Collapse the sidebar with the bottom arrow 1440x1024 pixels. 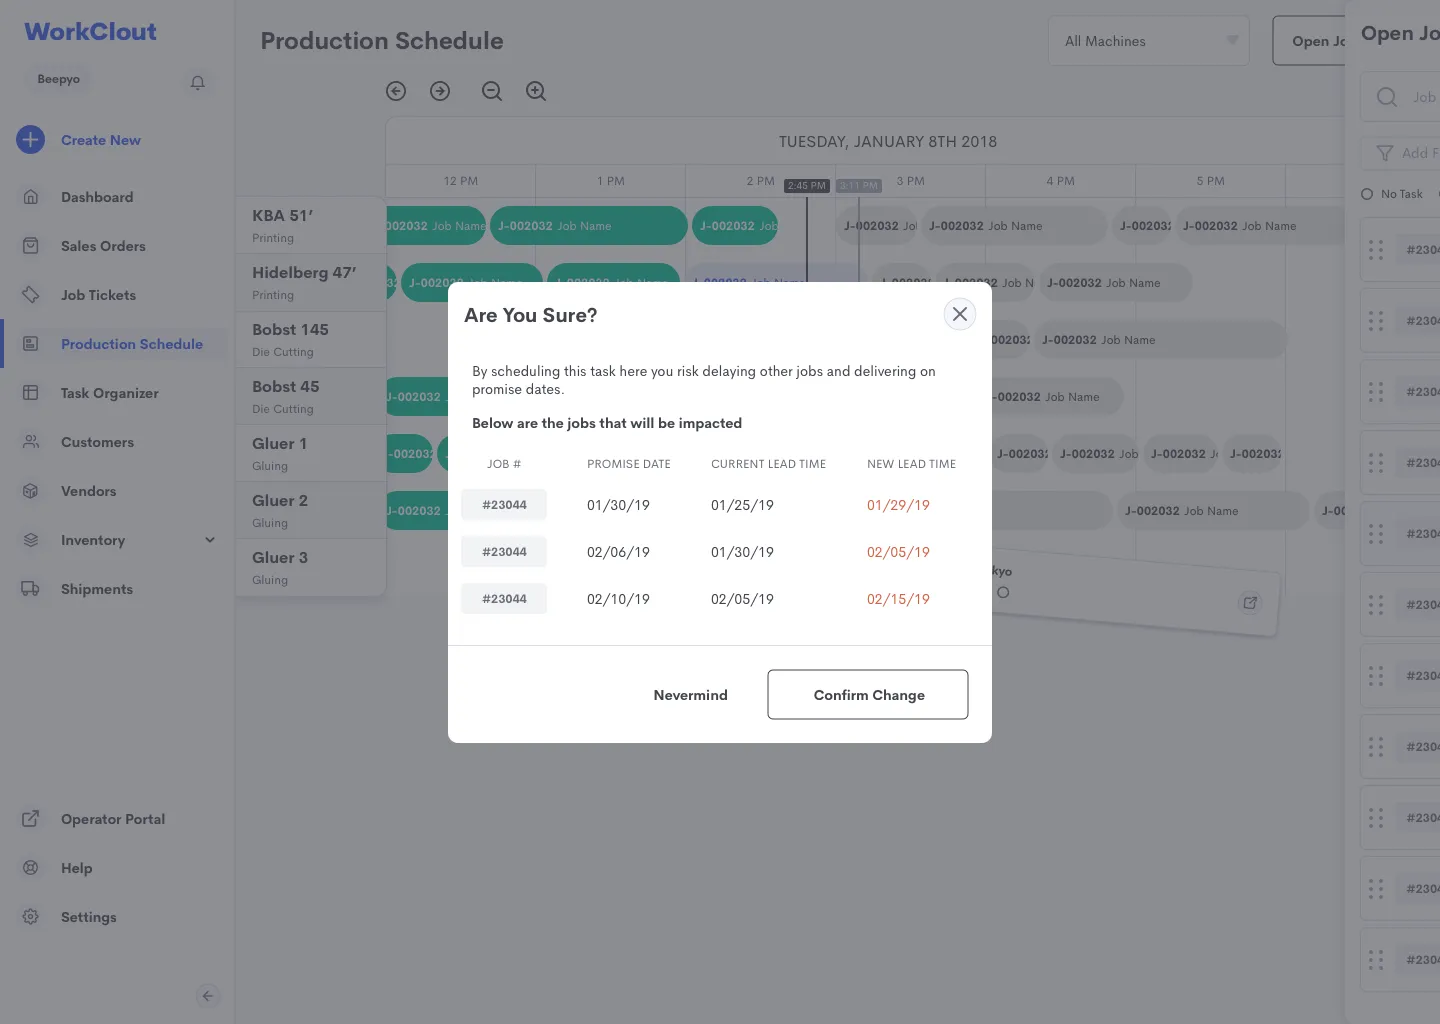tap(209, 996)
